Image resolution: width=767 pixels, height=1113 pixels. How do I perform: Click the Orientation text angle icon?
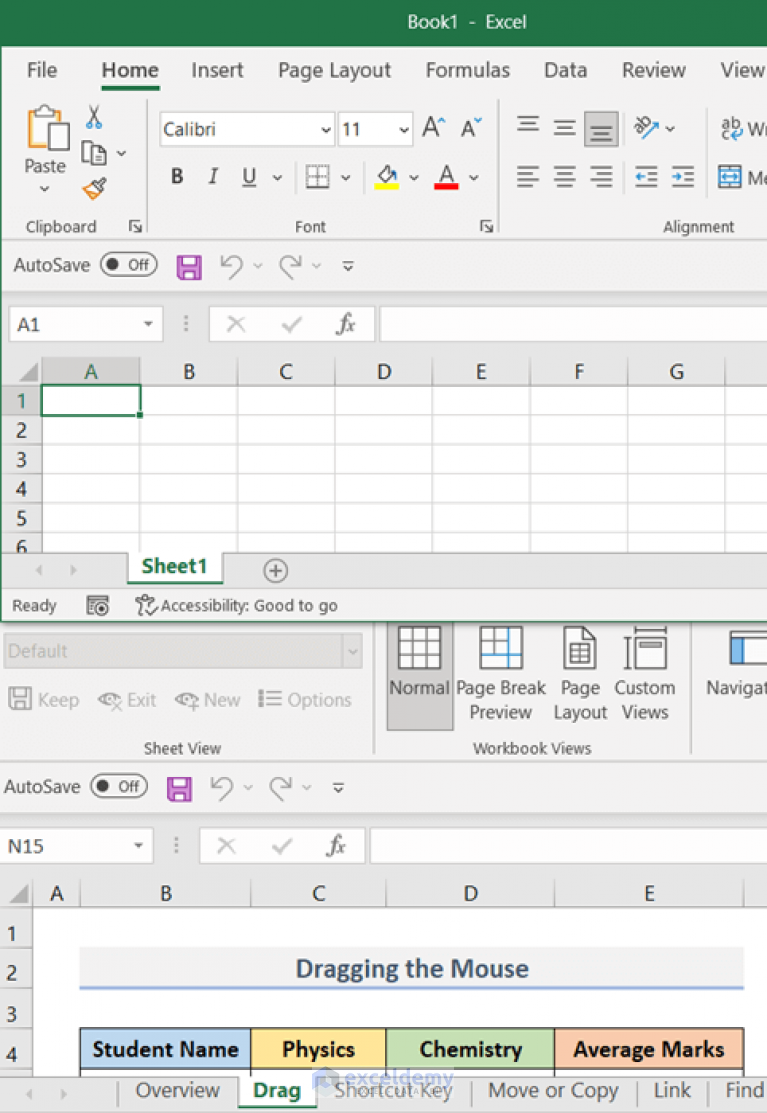(646, 128)
